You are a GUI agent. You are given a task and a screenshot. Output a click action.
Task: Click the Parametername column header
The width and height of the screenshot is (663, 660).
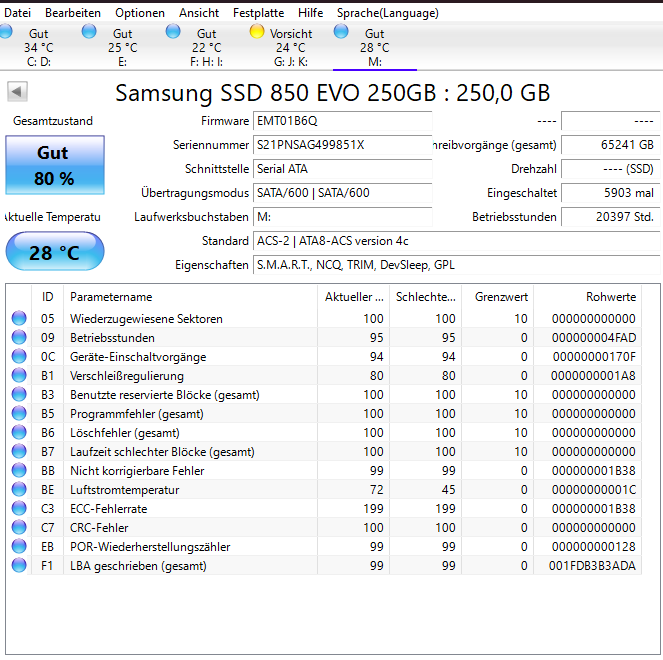point(190,297)
